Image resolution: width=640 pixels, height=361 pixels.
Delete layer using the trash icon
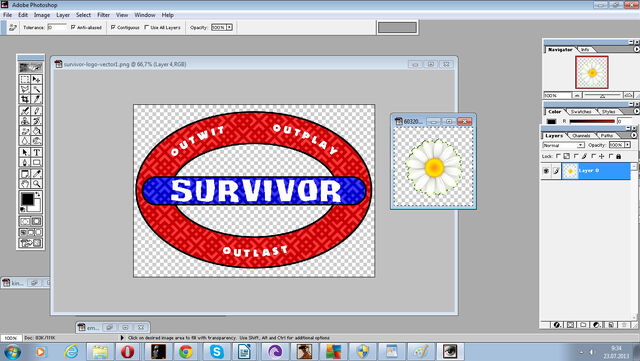coord(623,325)
